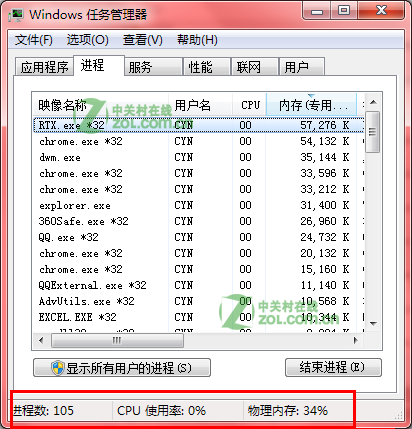This screenshot has height=429, width=412.
Task: Click the 26,960 K memory value
Action: pyautogui.click(x=325, y=221)
